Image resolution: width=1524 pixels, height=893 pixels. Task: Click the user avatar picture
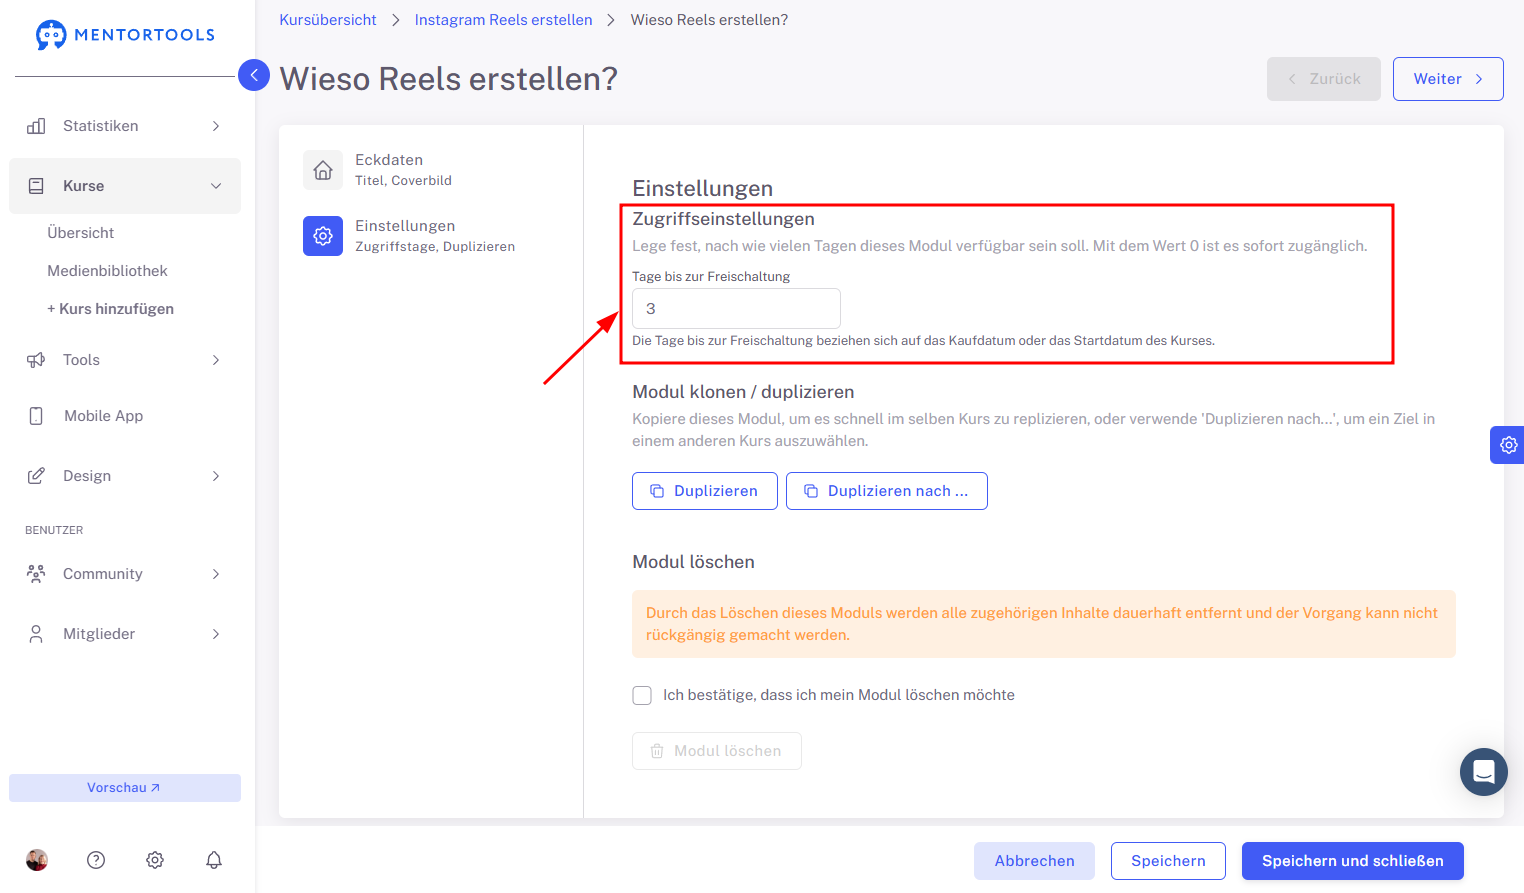[37, 860]
